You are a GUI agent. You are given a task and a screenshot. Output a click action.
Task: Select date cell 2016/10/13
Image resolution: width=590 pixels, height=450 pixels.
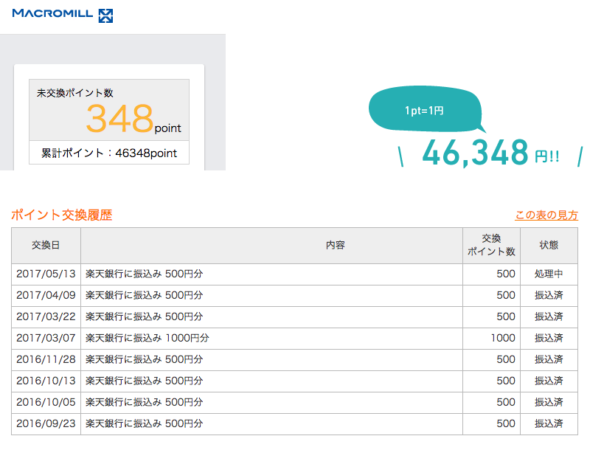click(x=46, y=381)
